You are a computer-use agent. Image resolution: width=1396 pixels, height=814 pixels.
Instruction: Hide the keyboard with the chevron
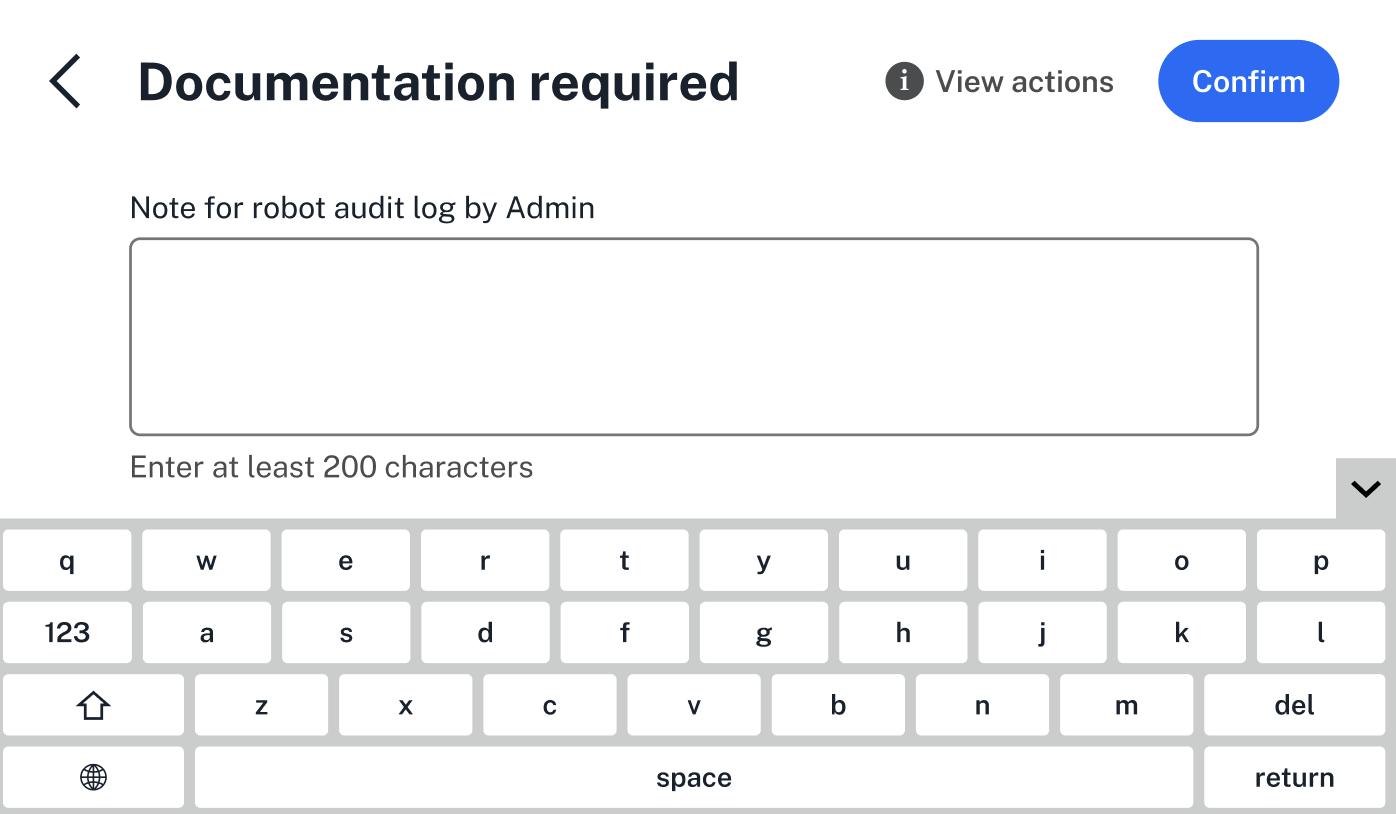[1365, 489]
